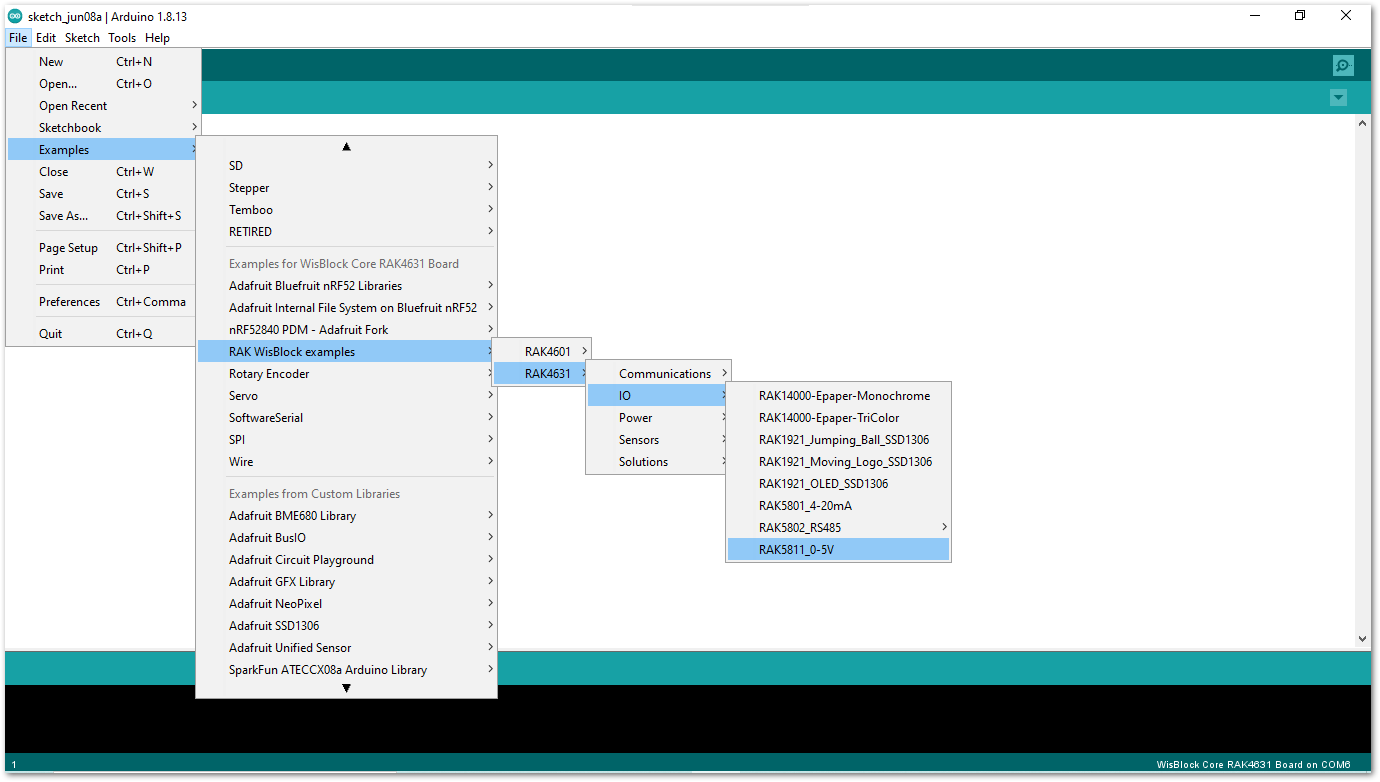Open Adafruit BusIO examples
This screenshot has height=782, width=1380.
point(346,538)
